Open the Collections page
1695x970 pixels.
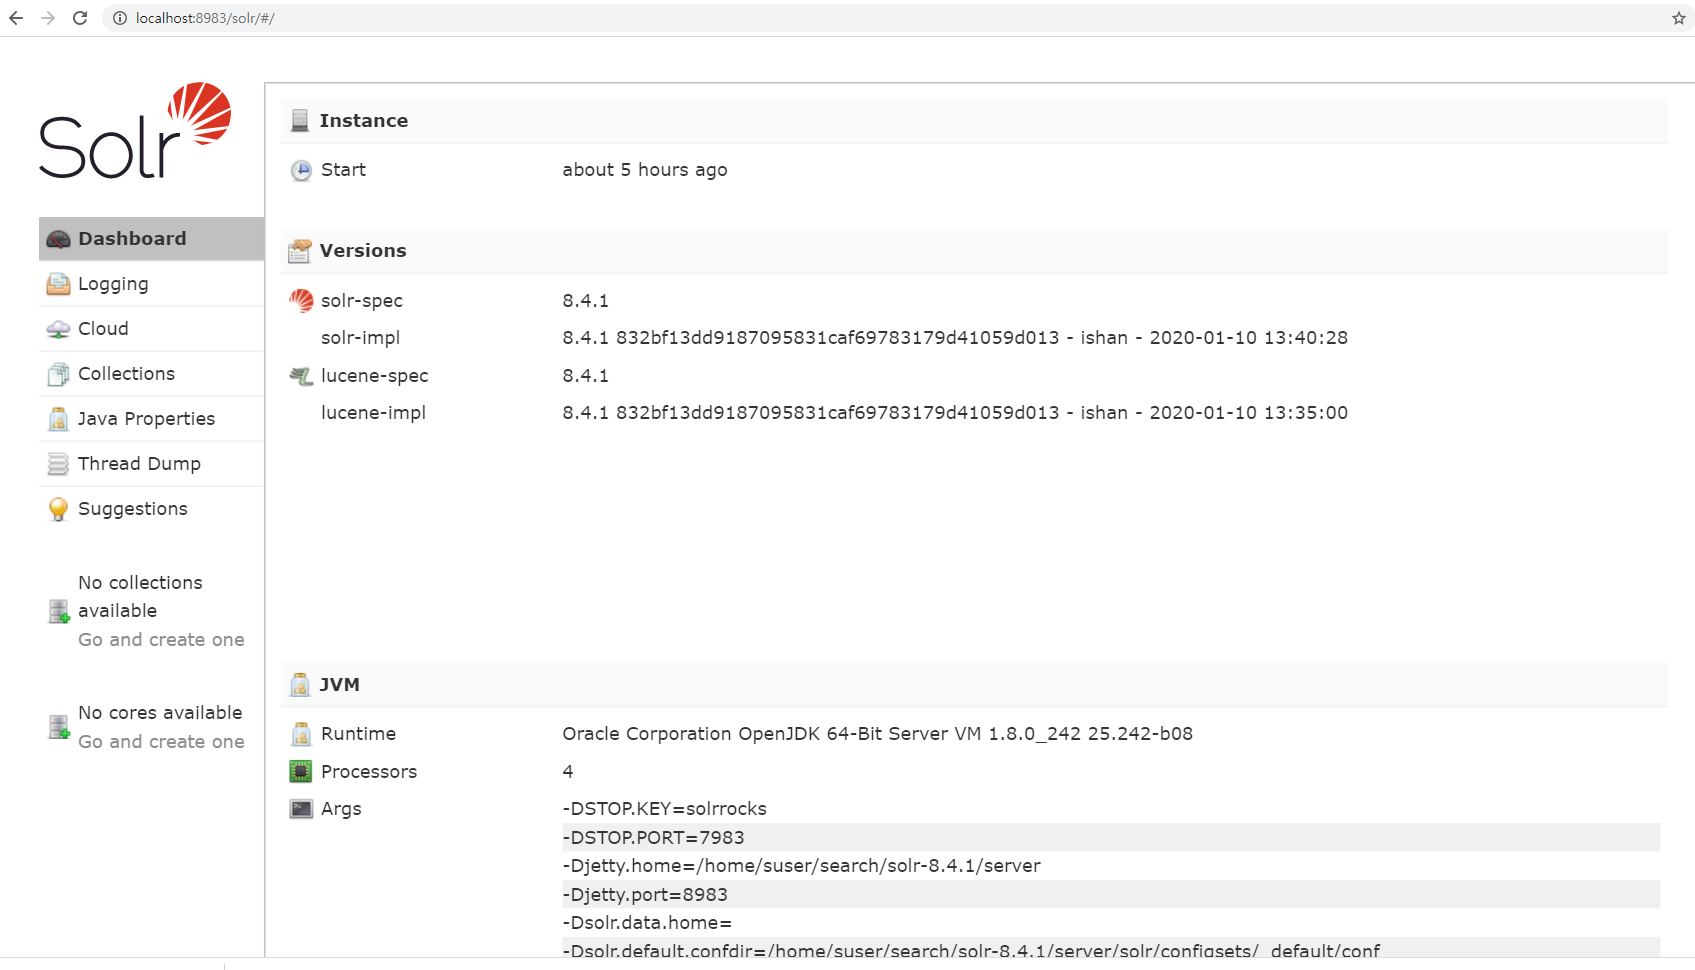click(151, 374)
